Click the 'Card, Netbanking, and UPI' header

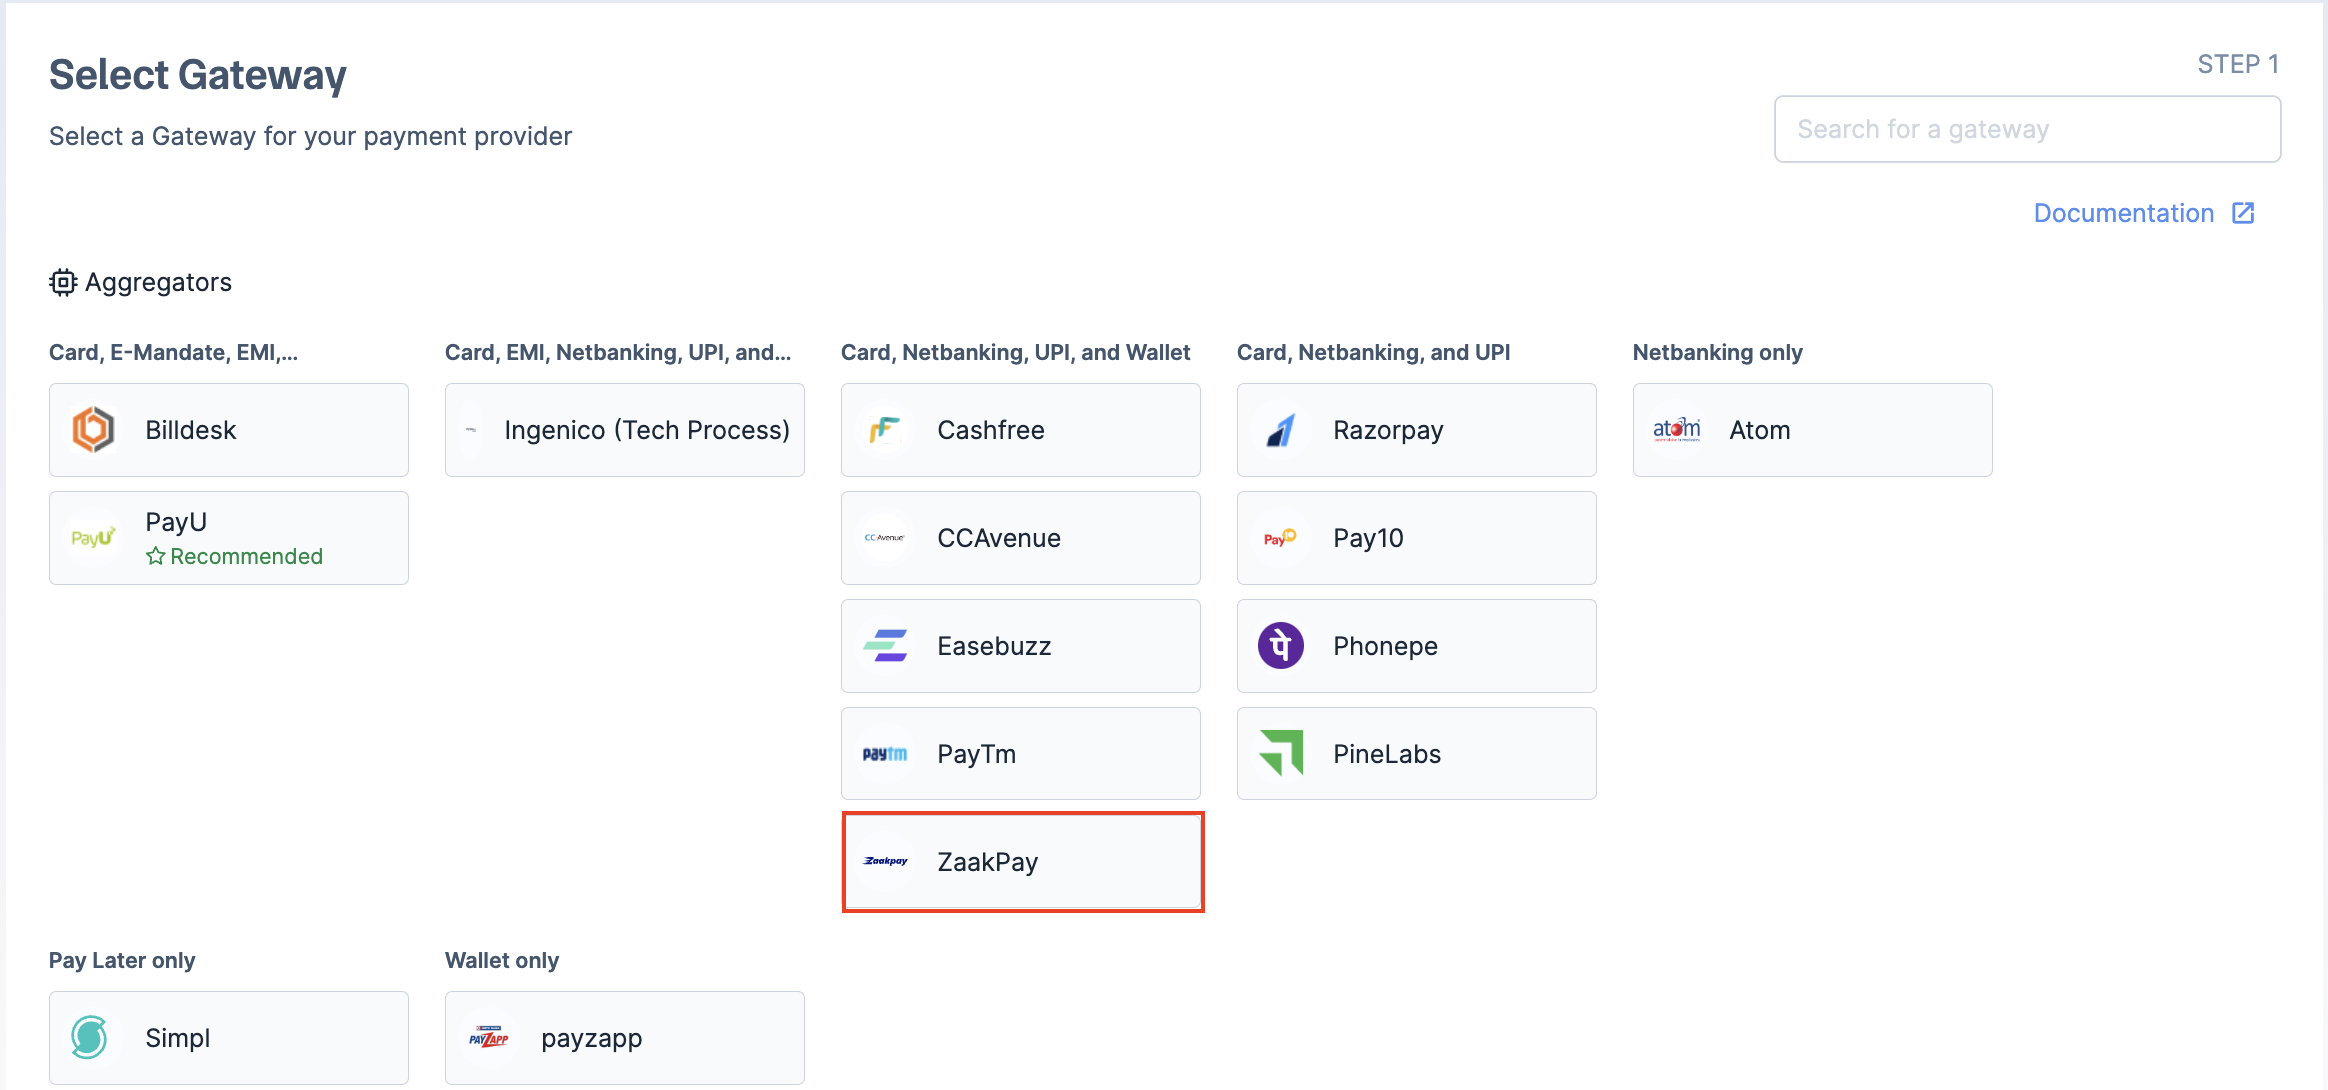tap(1374, 352)
